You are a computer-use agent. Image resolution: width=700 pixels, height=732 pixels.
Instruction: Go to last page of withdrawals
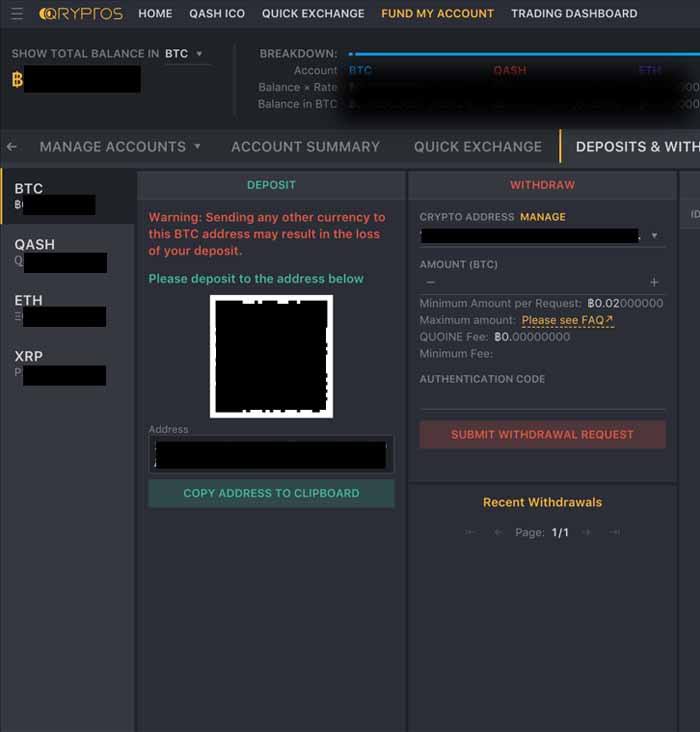point(615,532)
